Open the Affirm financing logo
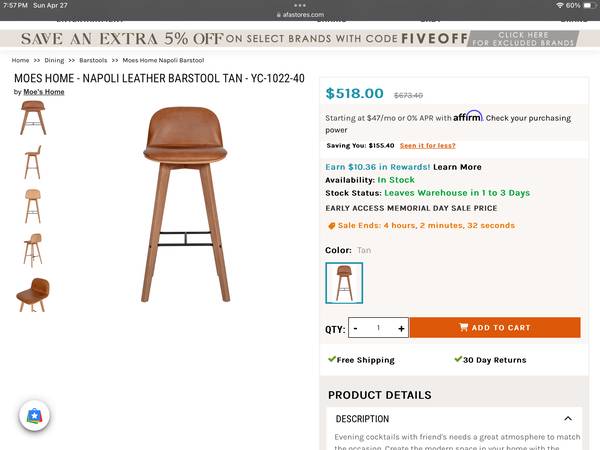 467,116
